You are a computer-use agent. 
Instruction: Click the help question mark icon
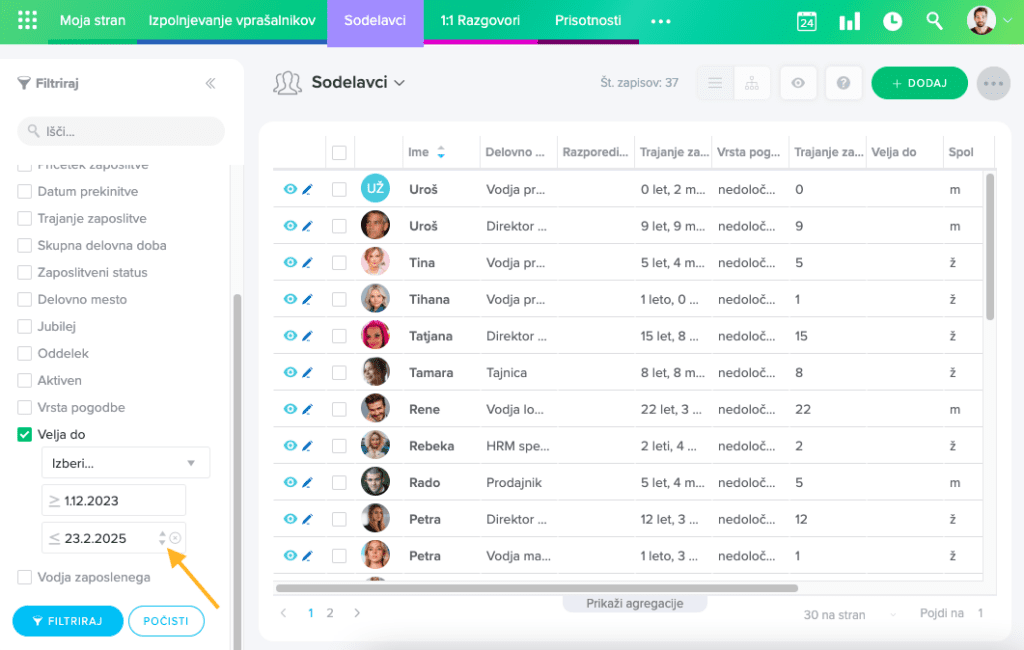pos(844,84)
